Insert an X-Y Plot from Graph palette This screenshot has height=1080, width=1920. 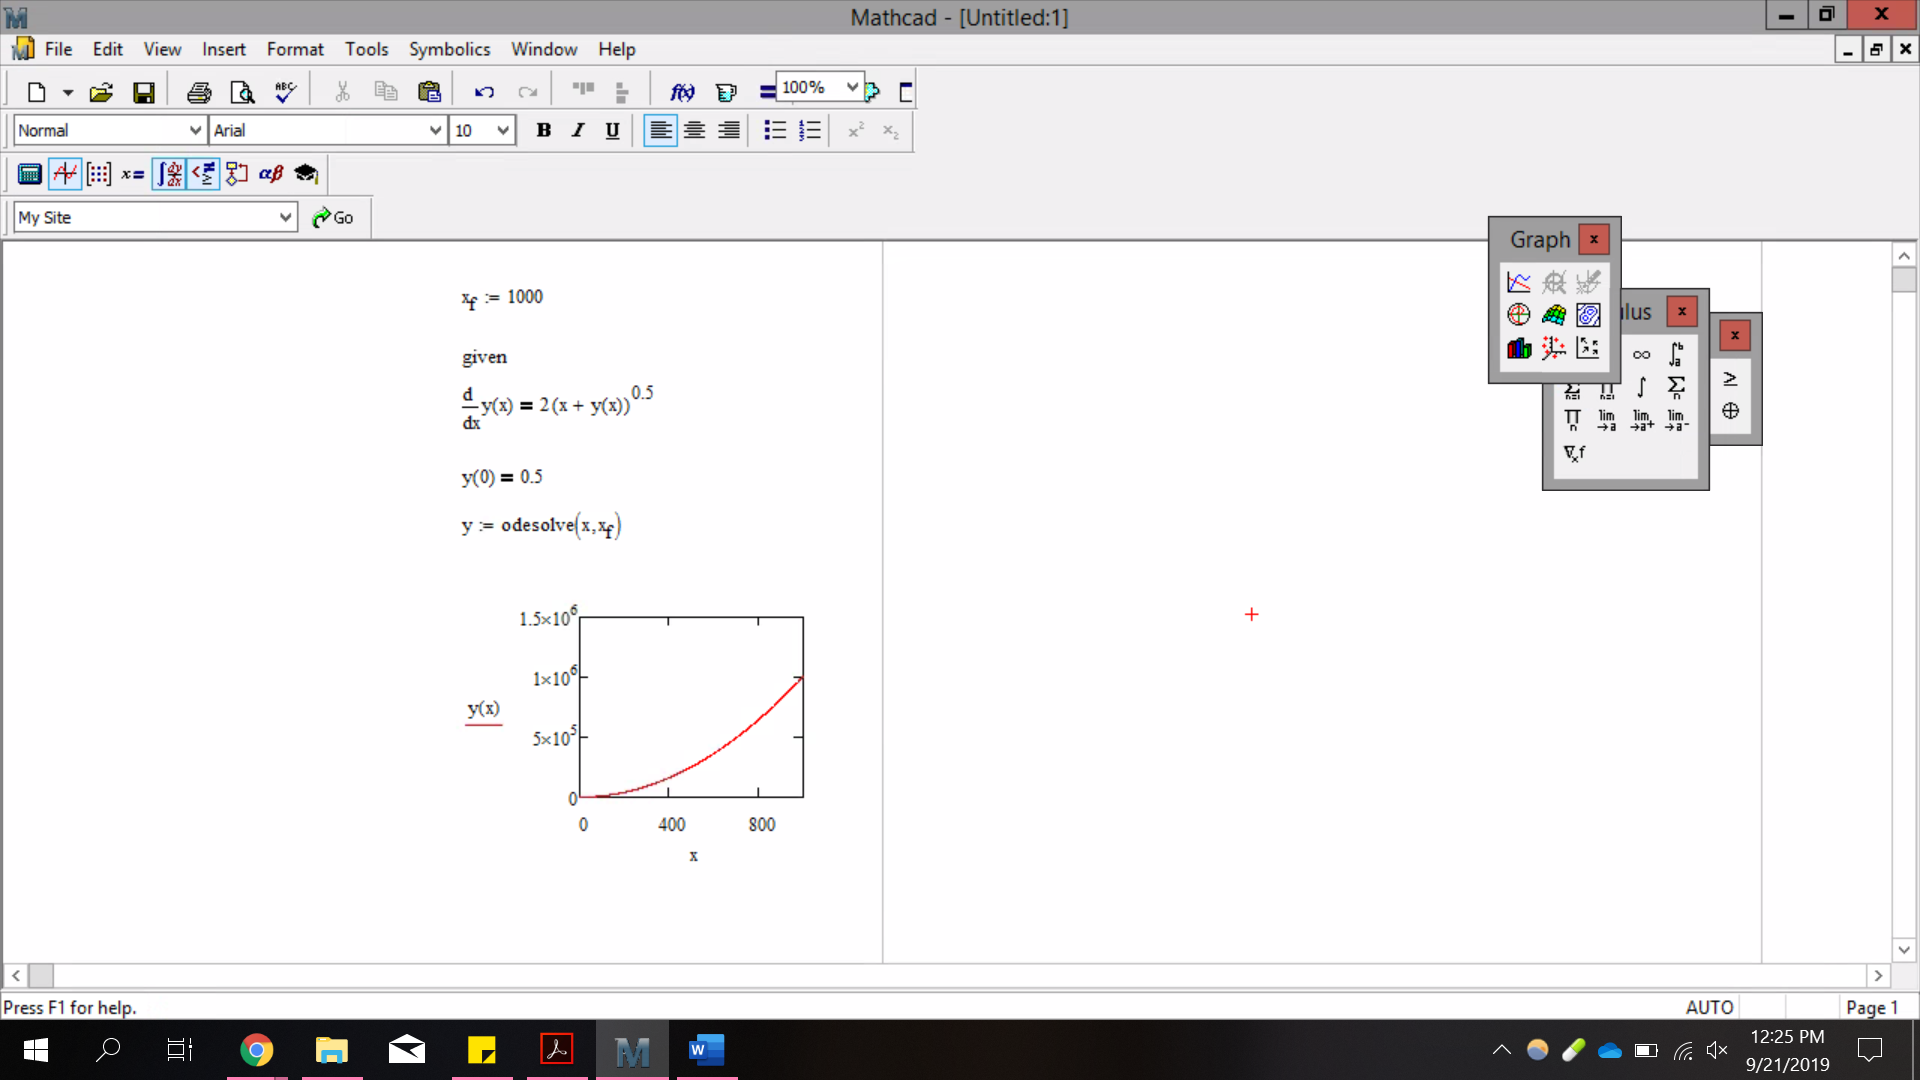[x=1519, y=282]
